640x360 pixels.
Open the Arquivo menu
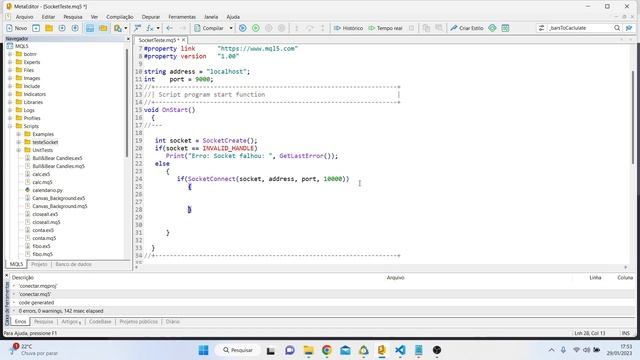pos(24,17)
